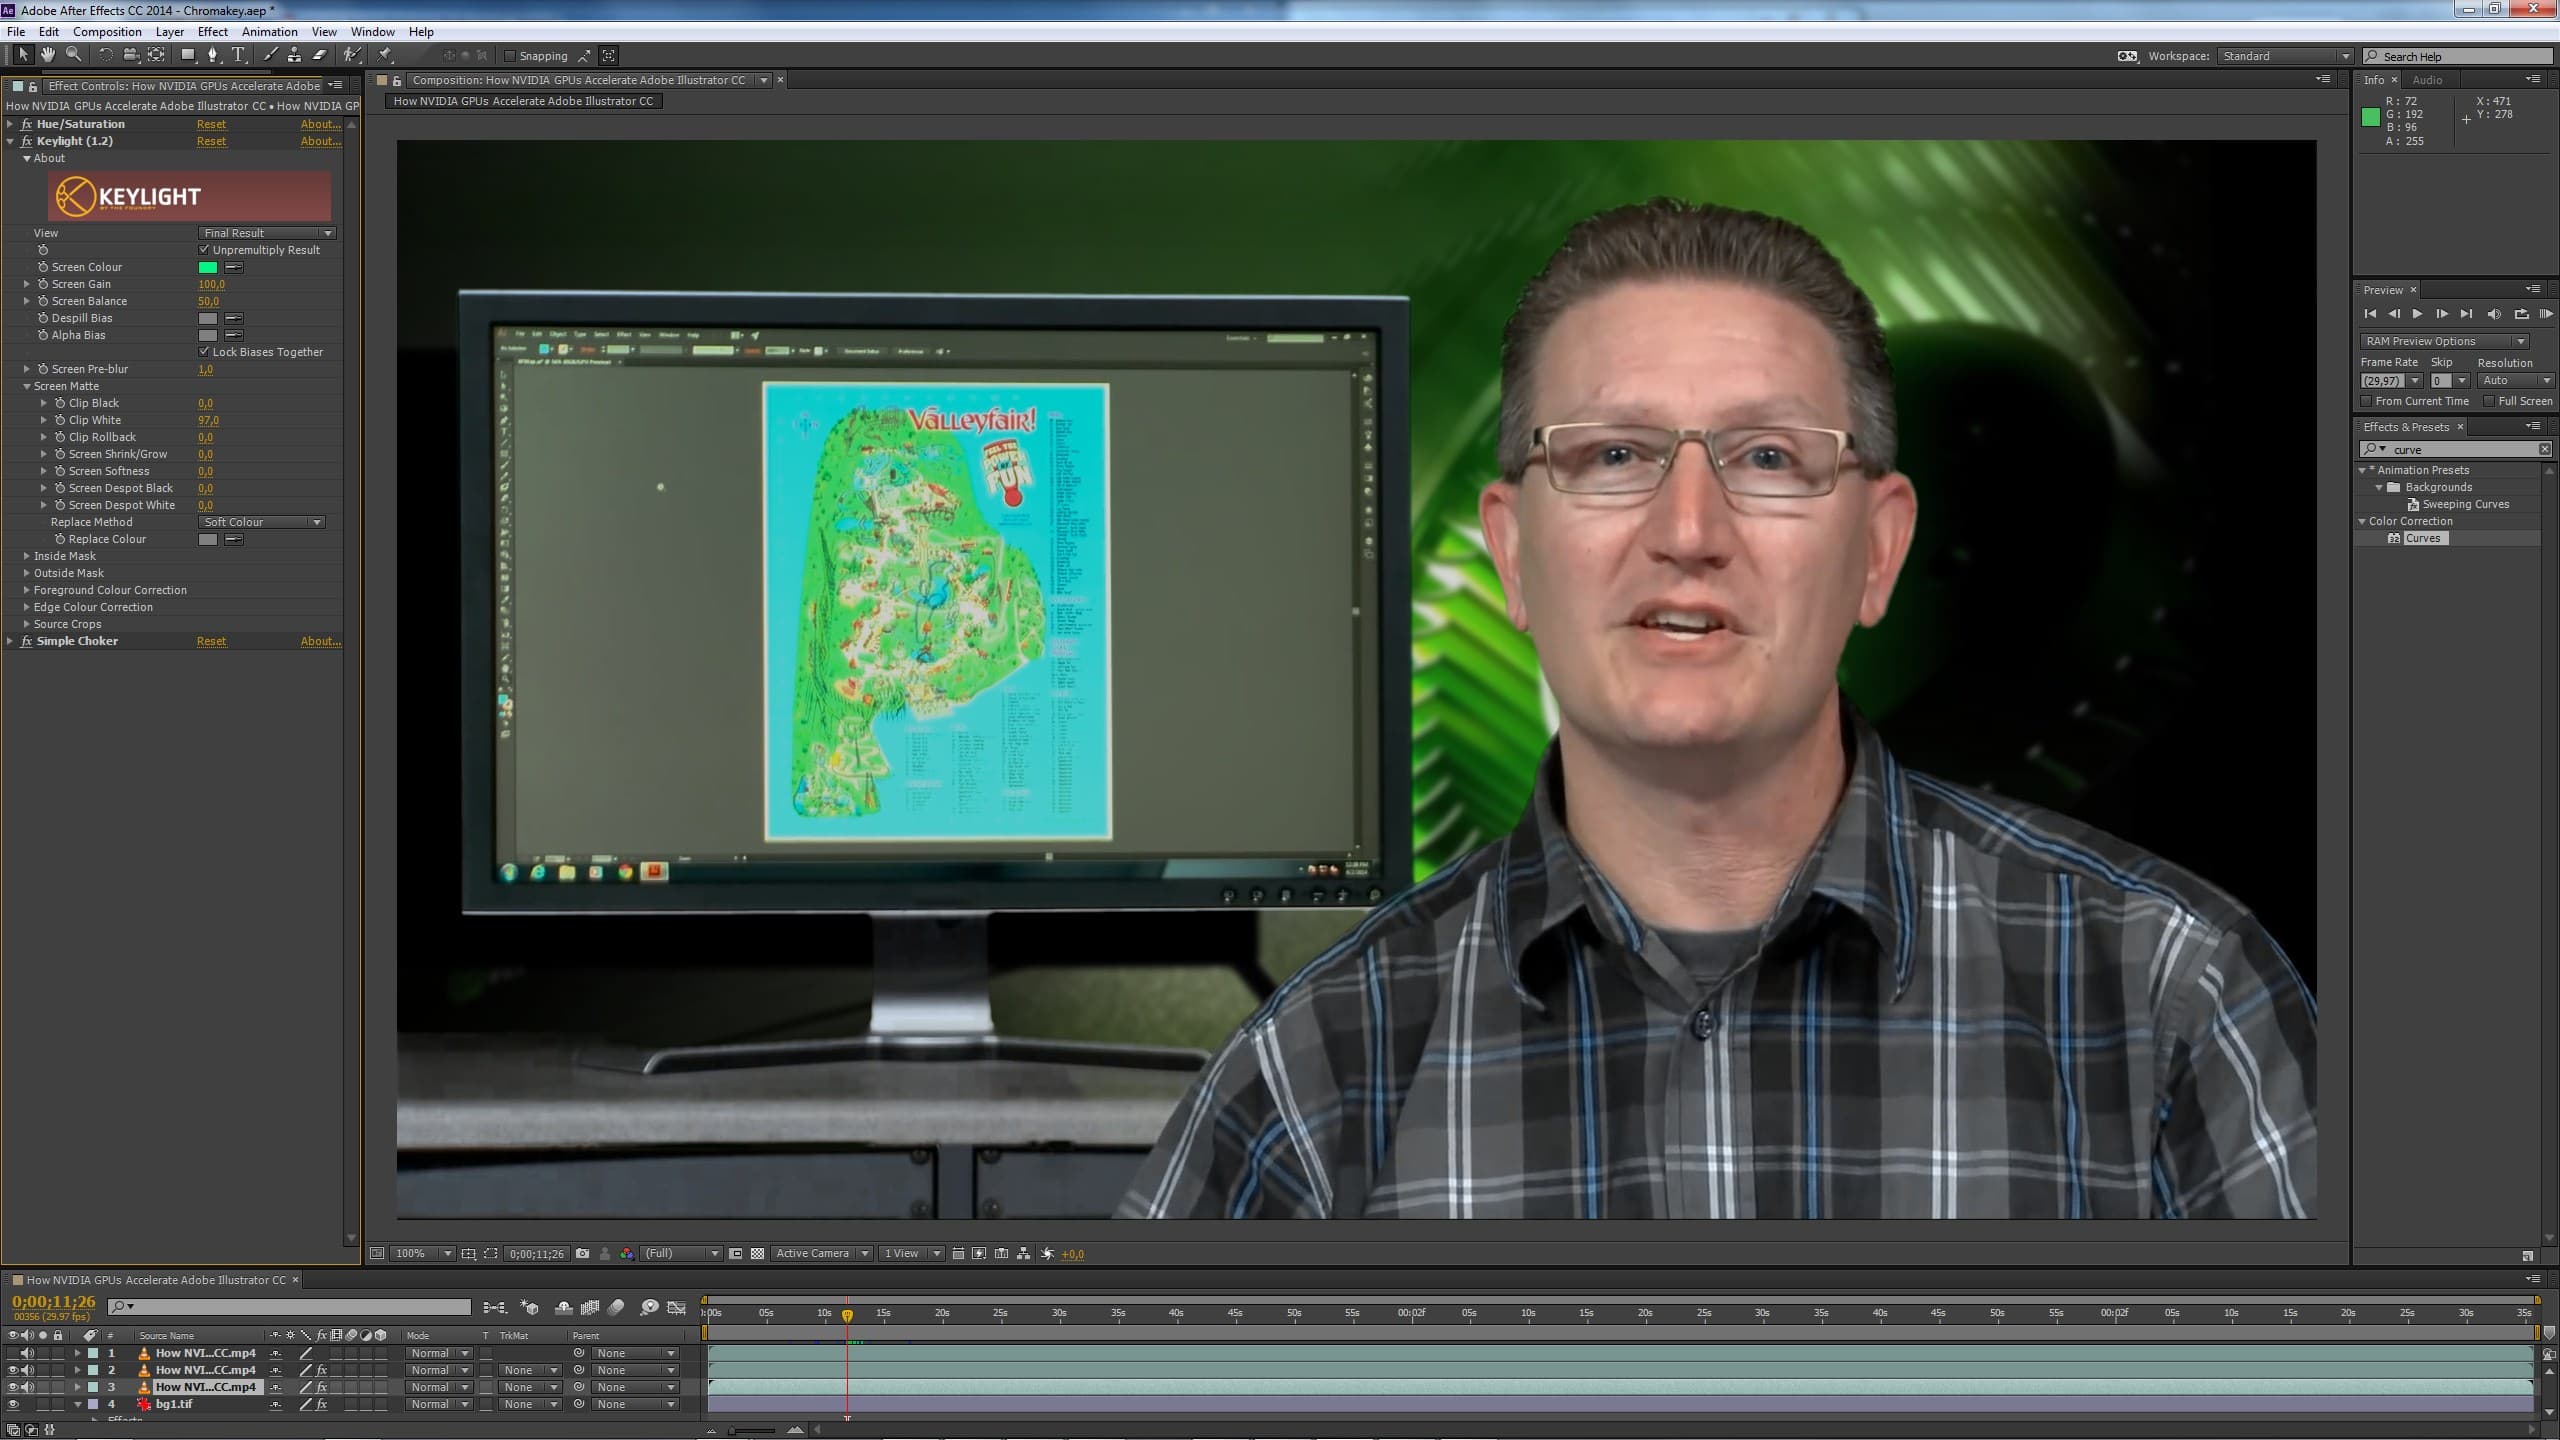Viewport: 2560px width, 1440px height.
Task: Open the Composition menu
Action: click(x=107, y=32)
